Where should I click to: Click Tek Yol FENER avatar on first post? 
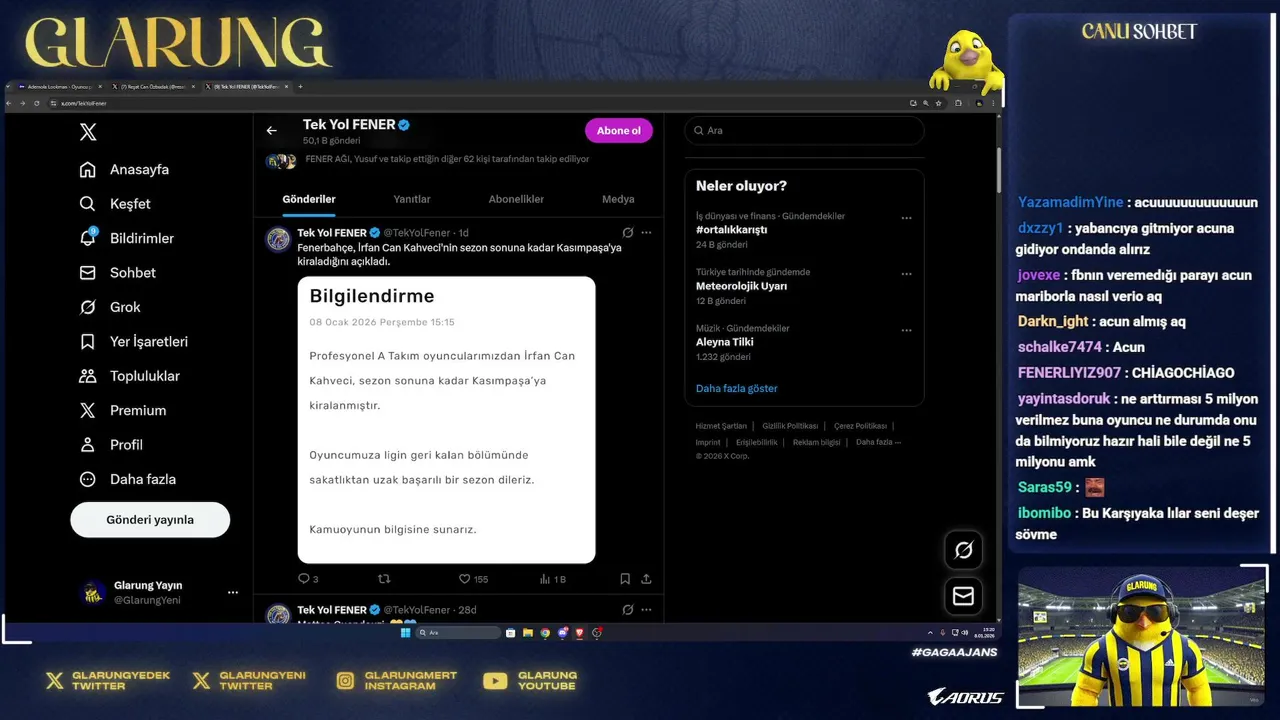[x=278, y=239]
